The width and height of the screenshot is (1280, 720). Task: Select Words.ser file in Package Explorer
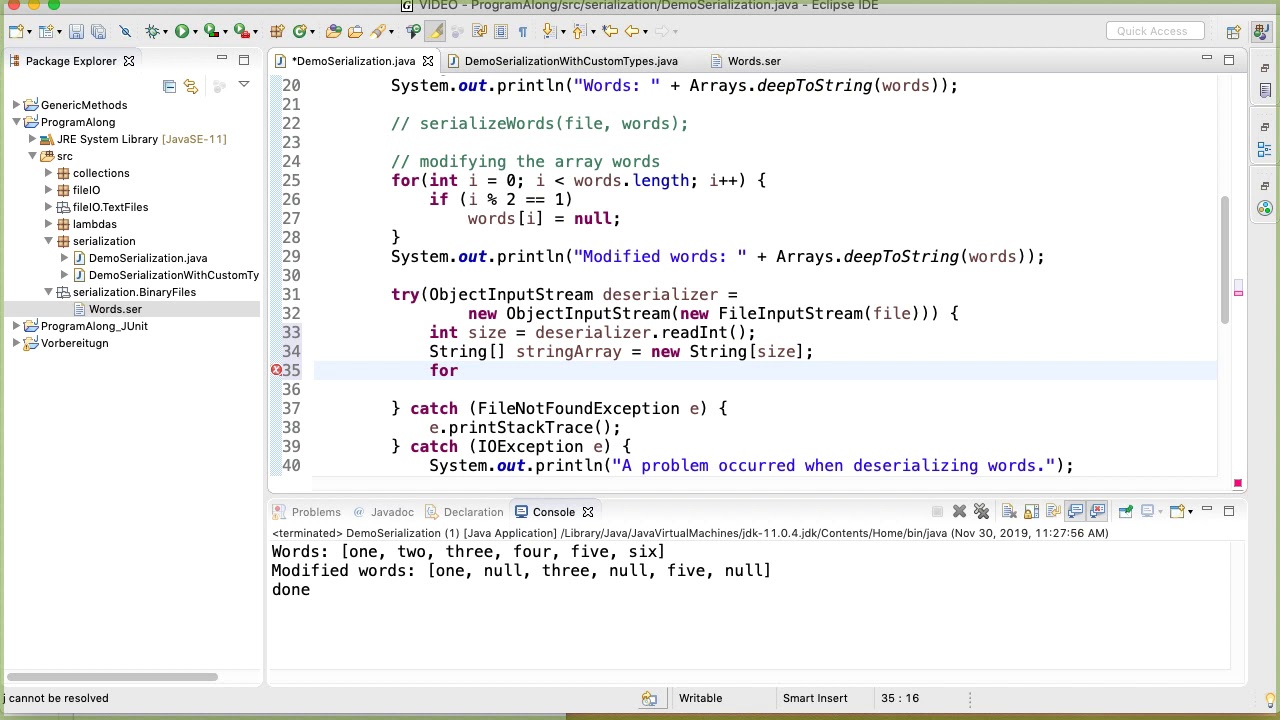[115, 309]
